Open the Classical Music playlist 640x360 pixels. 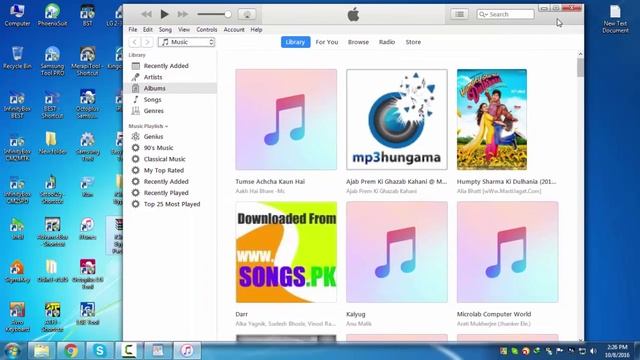click(170, 159)
